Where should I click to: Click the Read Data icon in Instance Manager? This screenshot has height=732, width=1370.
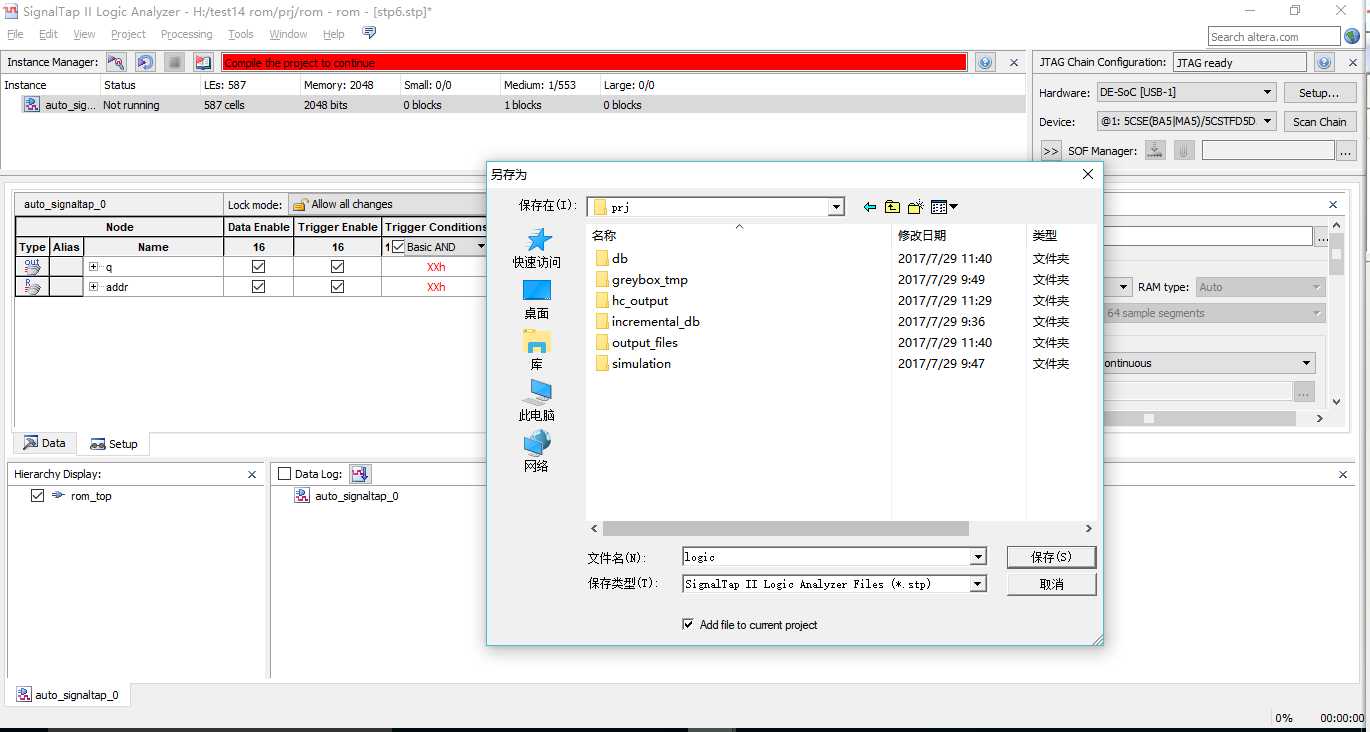tap(204, 62)
